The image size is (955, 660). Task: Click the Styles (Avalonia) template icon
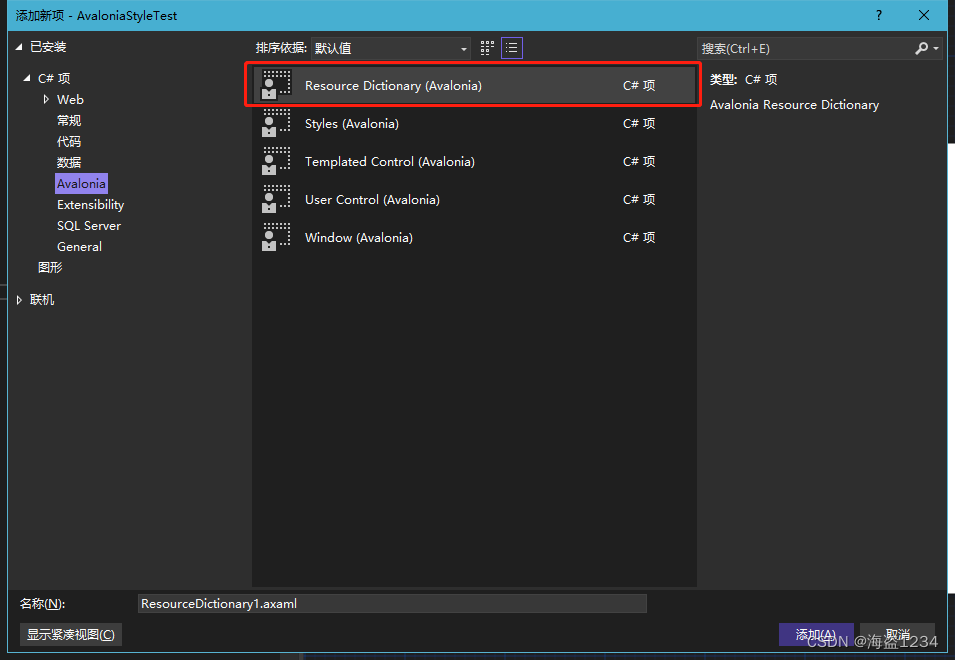point(276,123)
